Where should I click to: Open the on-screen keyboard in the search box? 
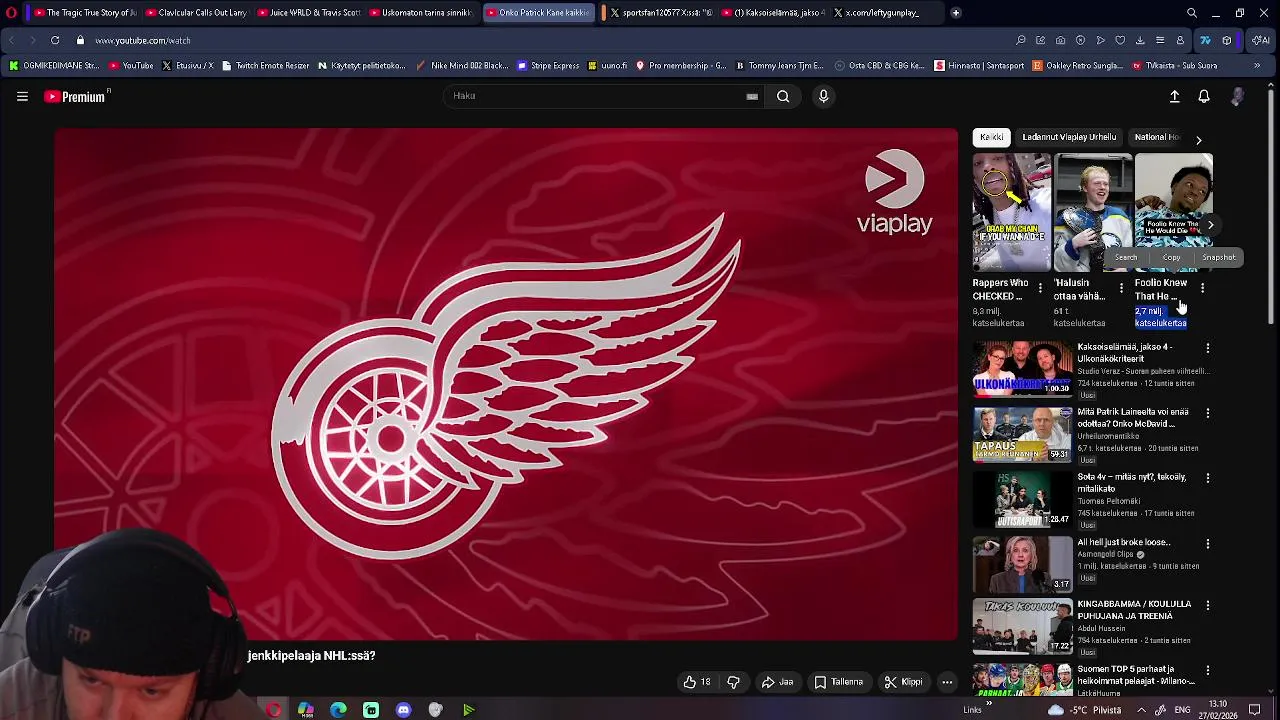point(752,97)
